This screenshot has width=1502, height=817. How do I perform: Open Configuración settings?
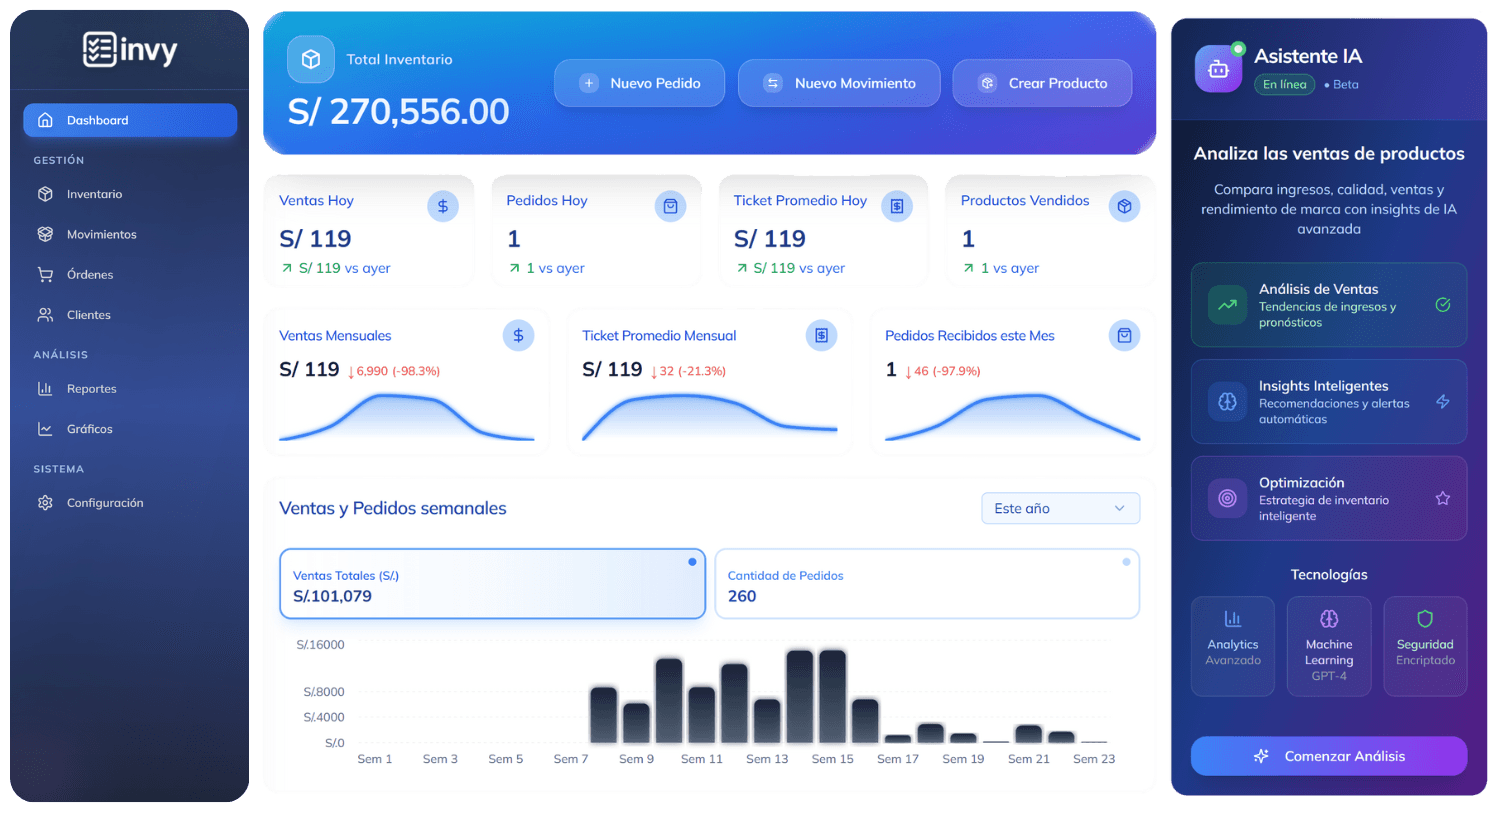(x=130, y=503)
